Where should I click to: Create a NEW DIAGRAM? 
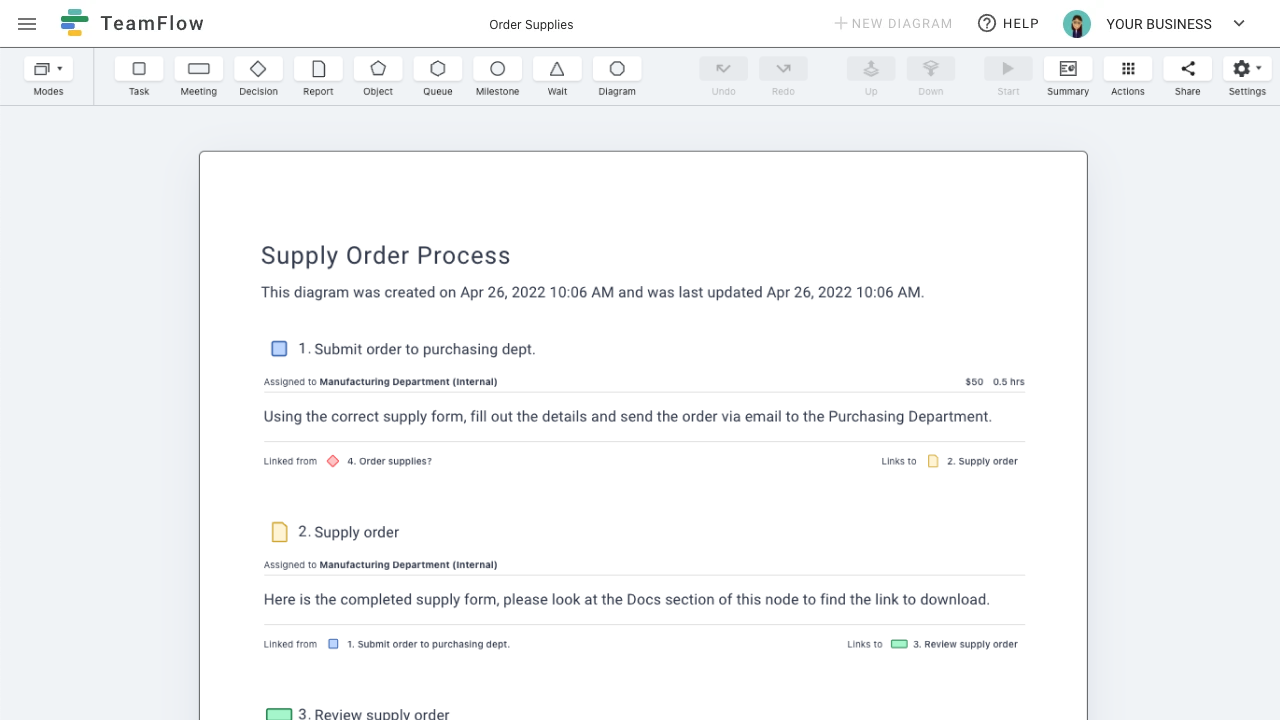(x=893, y=23)
